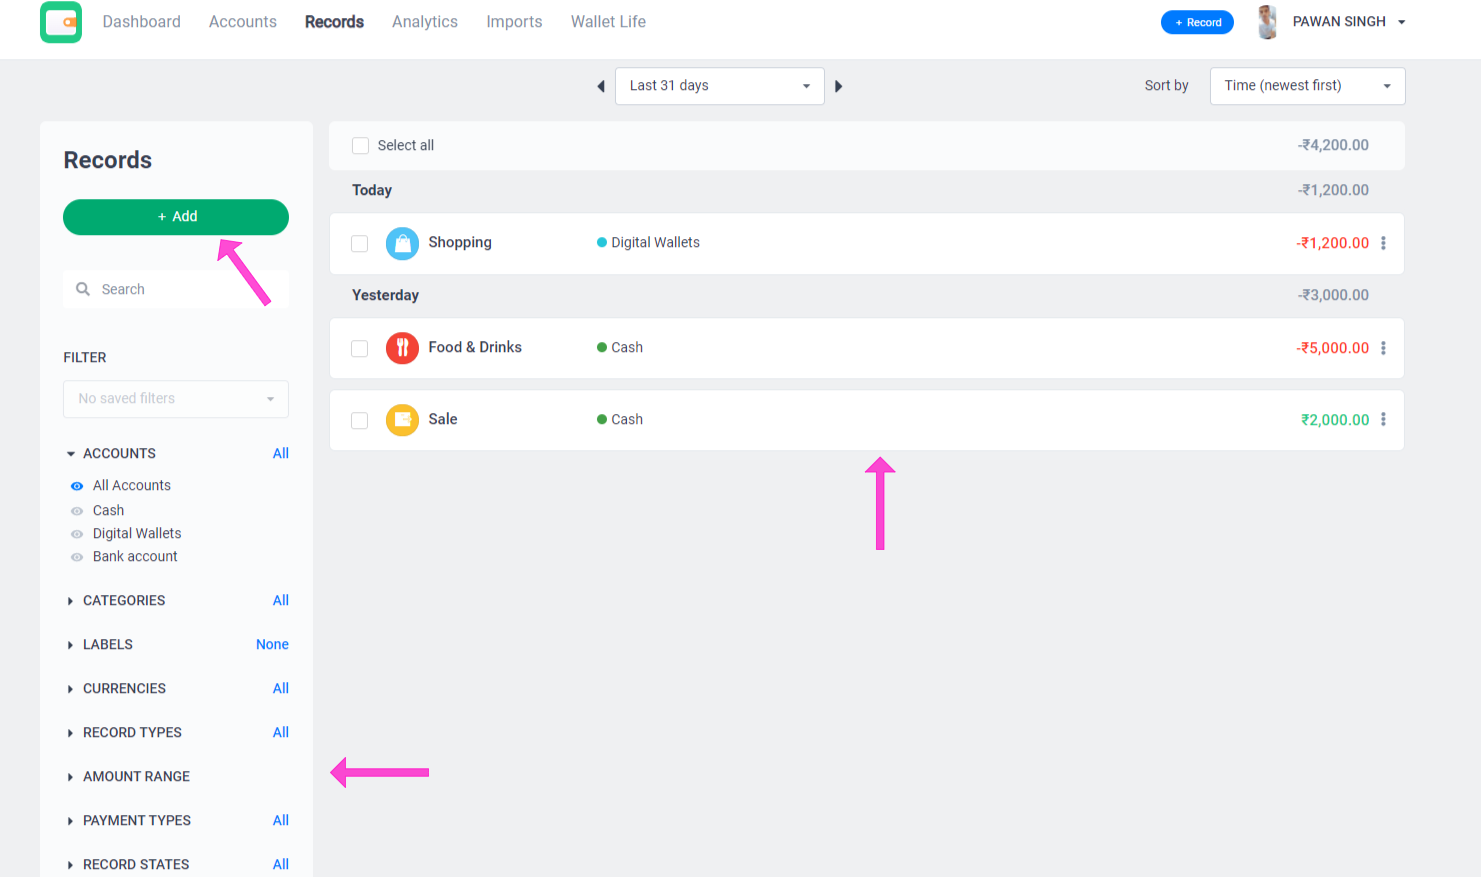This screenshot has height=877, width=1481.
Task: Go to the next date period arrow
Action: coord(838,86)
